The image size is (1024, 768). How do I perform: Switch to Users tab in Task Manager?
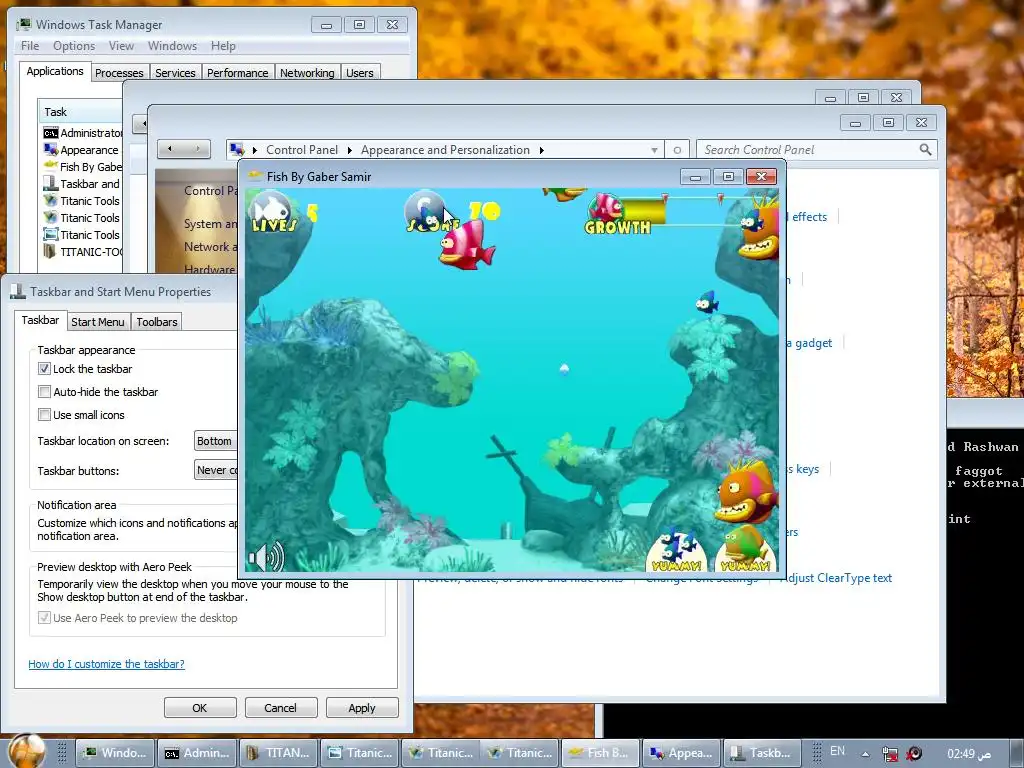(x=360, y=72)
